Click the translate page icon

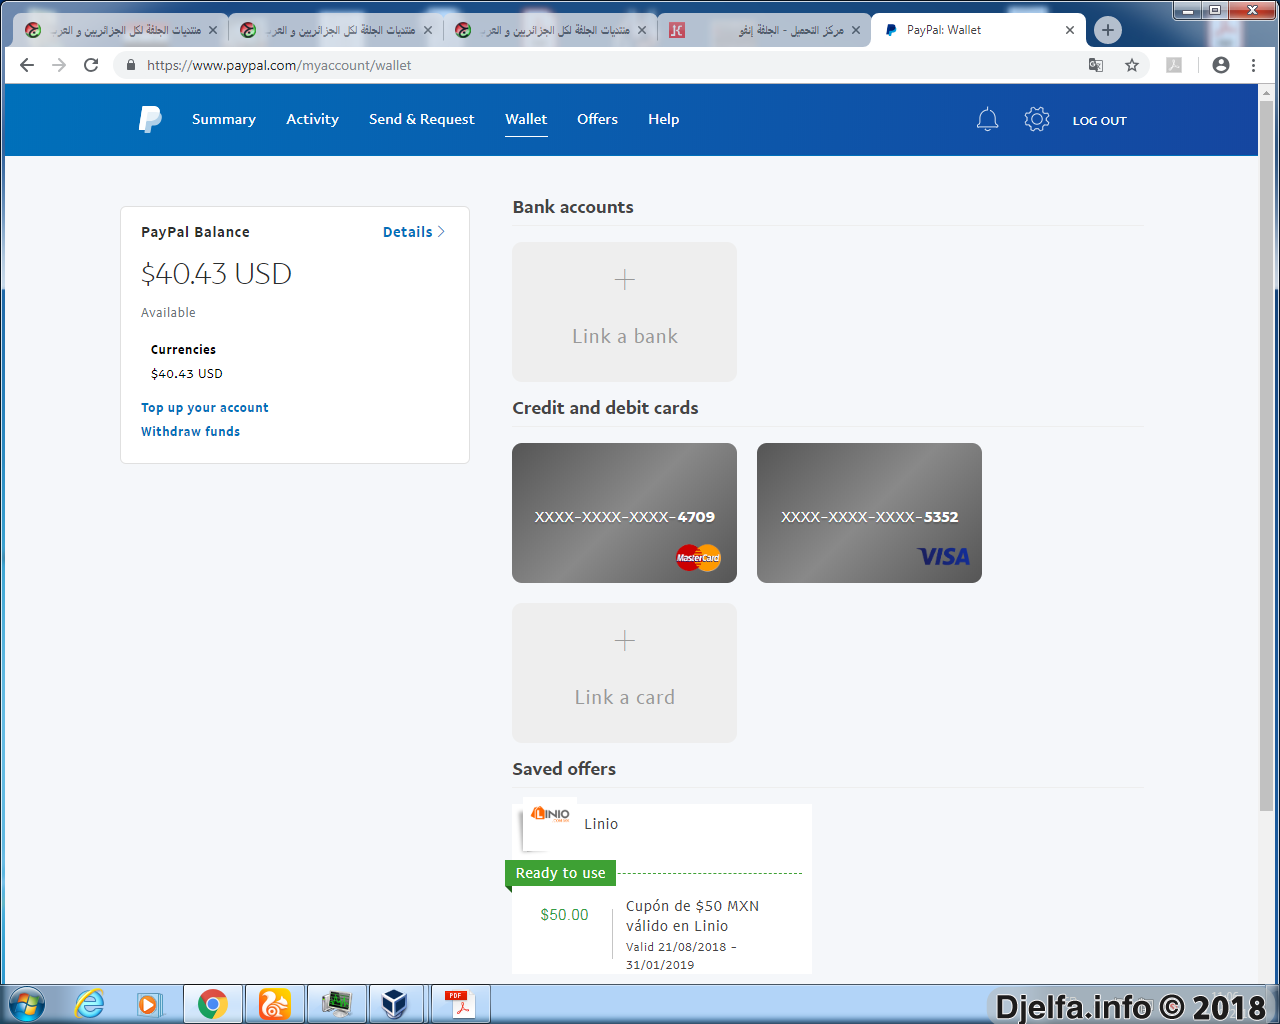click(1096, 65)
